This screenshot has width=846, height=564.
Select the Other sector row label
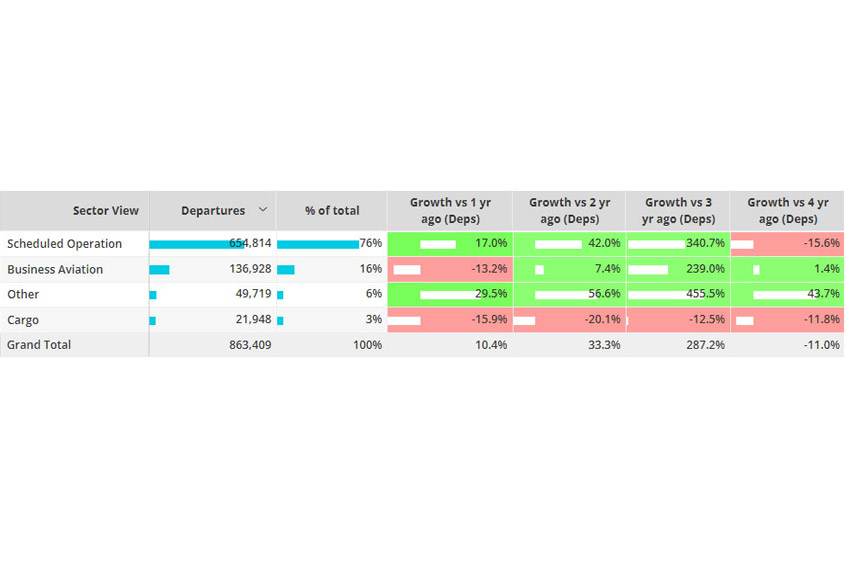(x=24, y=295)
